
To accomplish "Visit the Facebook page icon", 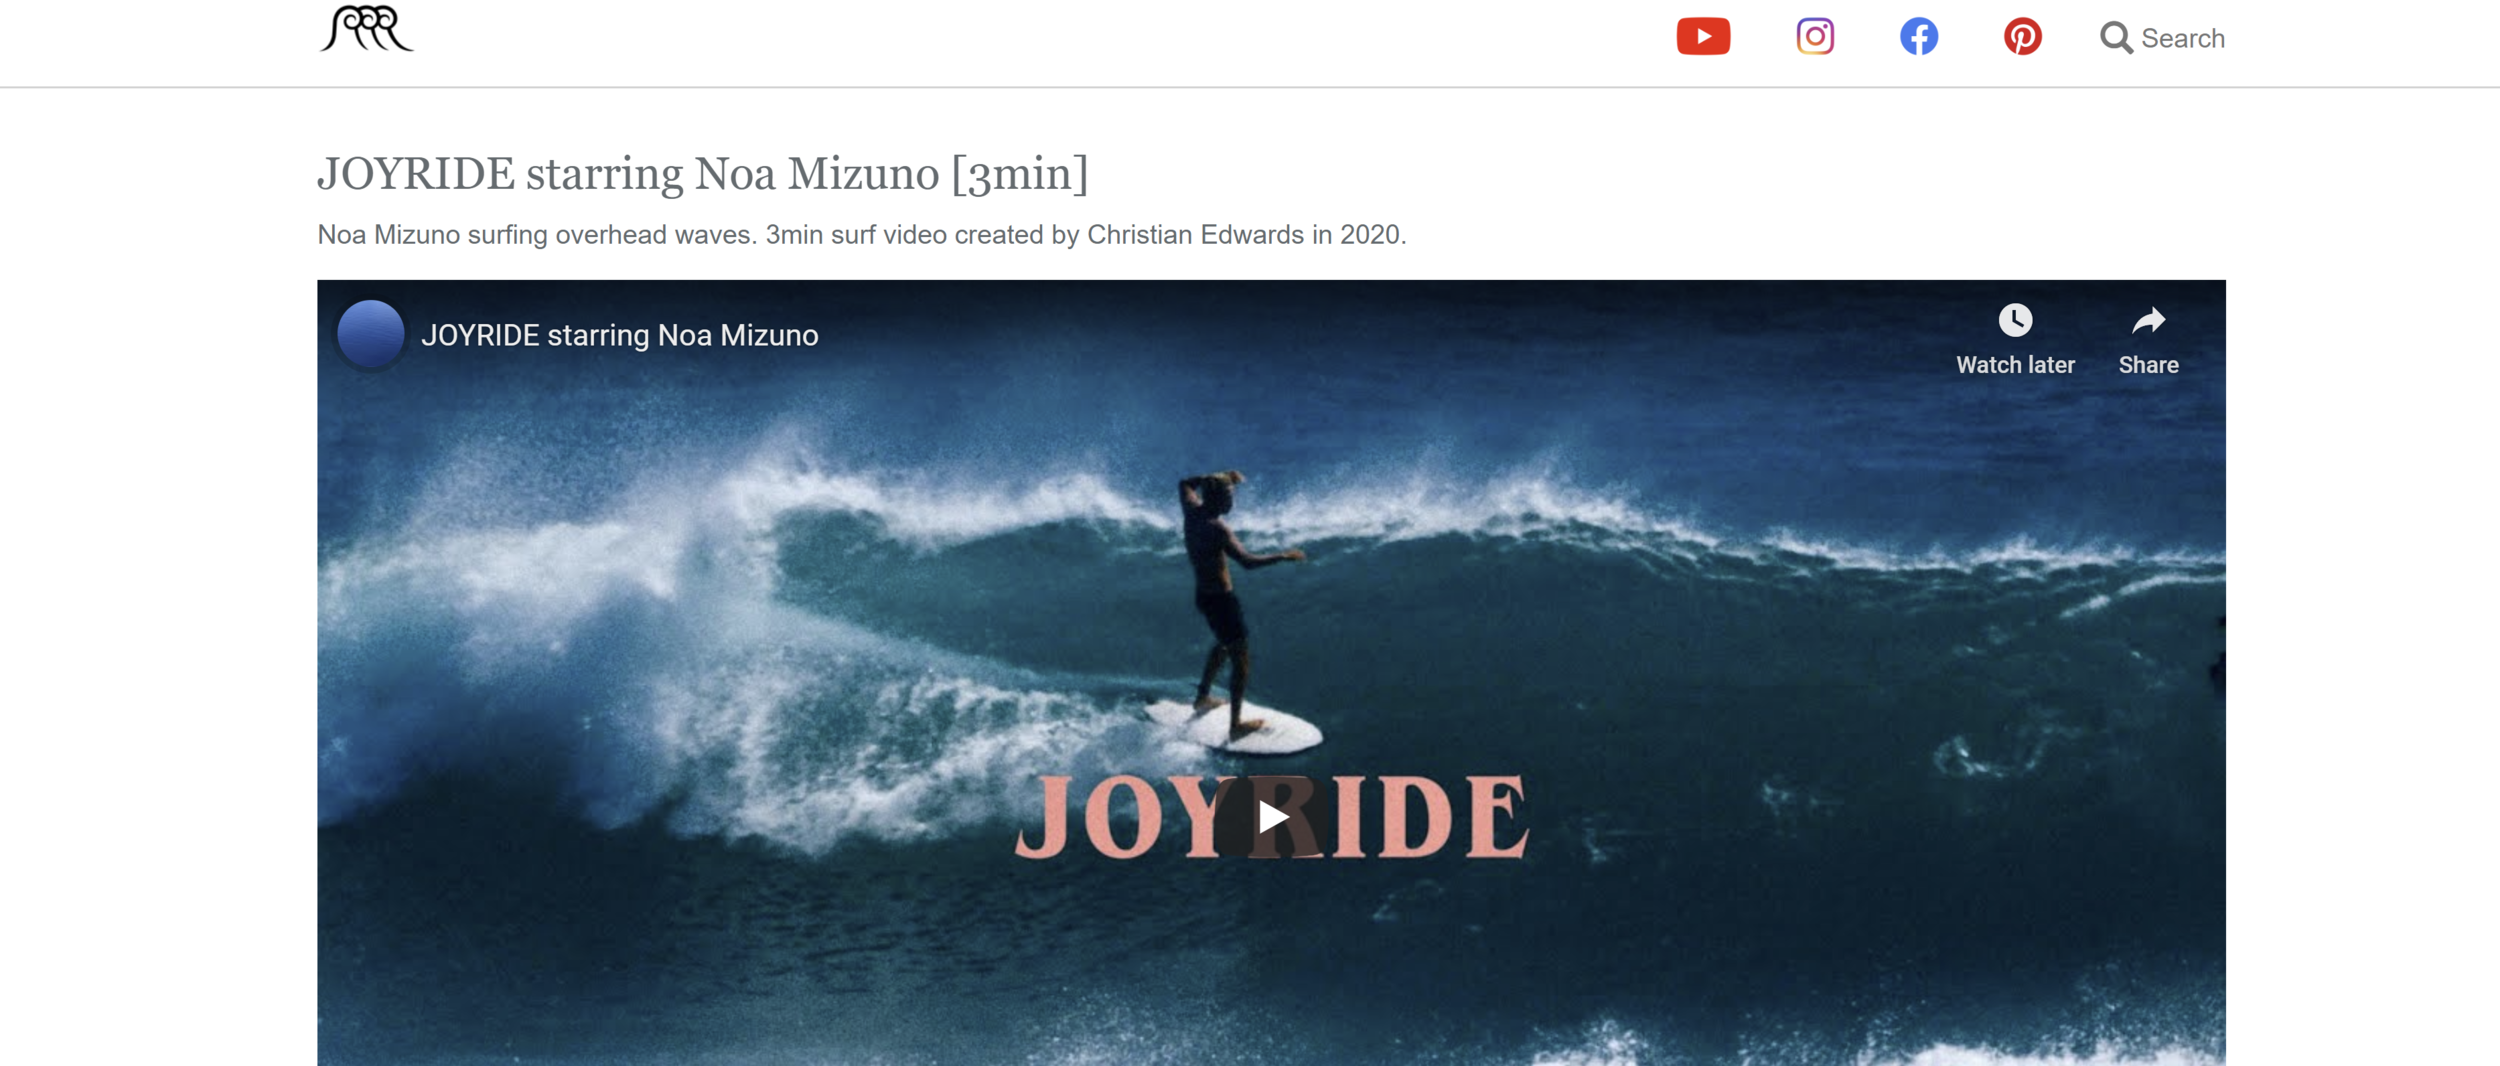I will tap(1918, 37).
